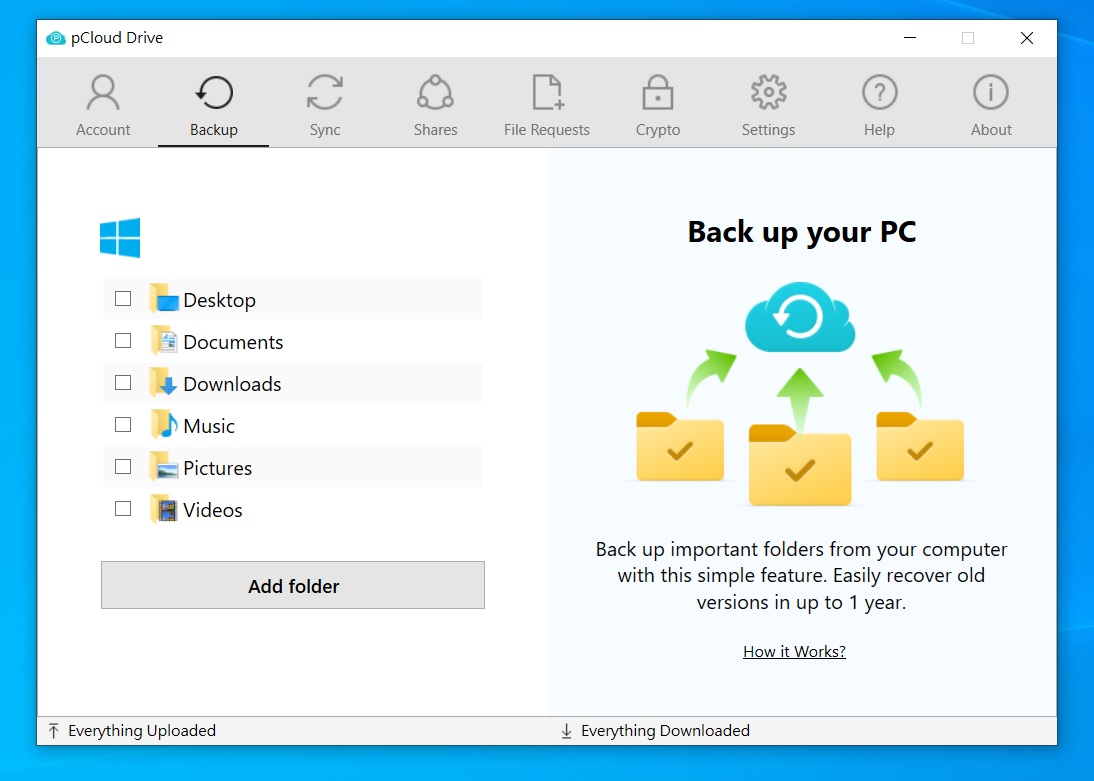This screenshot has height=781, width=1094.
Task: Minimize the pCloud Drive window
Action: (x=910, y=38)
